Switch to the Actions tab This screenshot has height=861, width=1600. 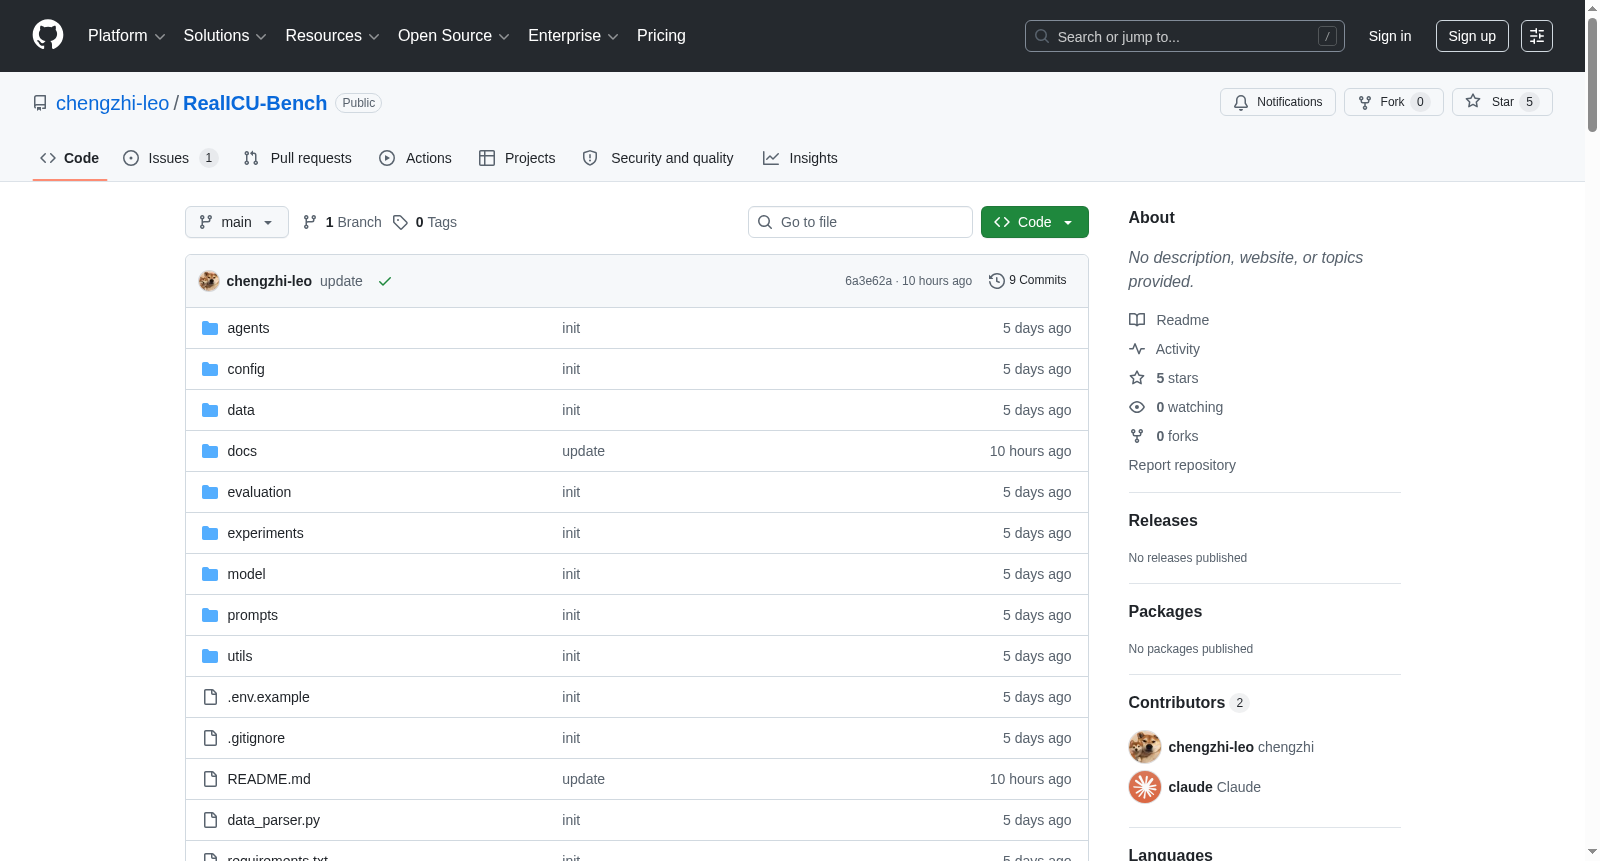pos(415,158)
